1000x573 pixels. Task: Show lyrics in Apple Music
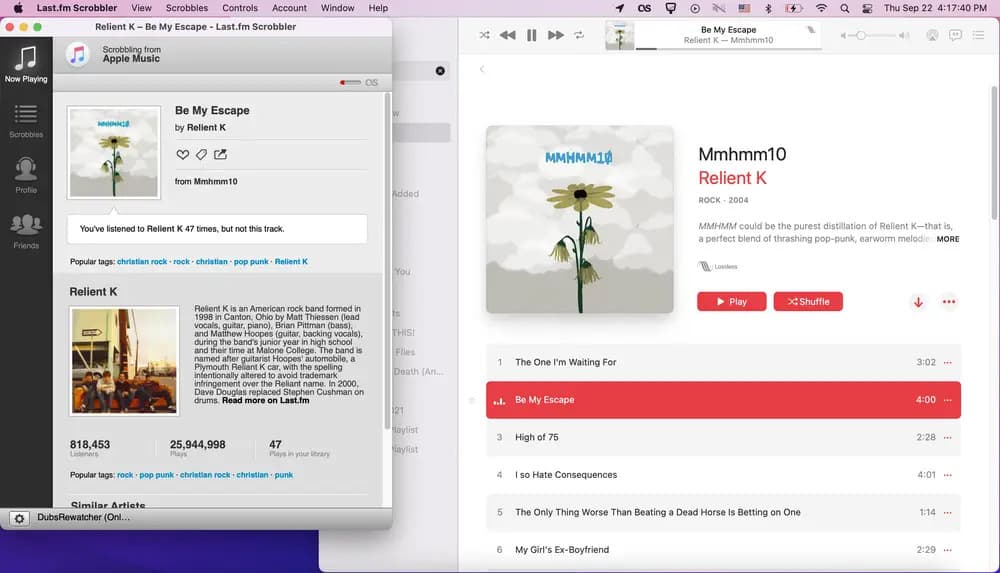click(x=955, y=35)
